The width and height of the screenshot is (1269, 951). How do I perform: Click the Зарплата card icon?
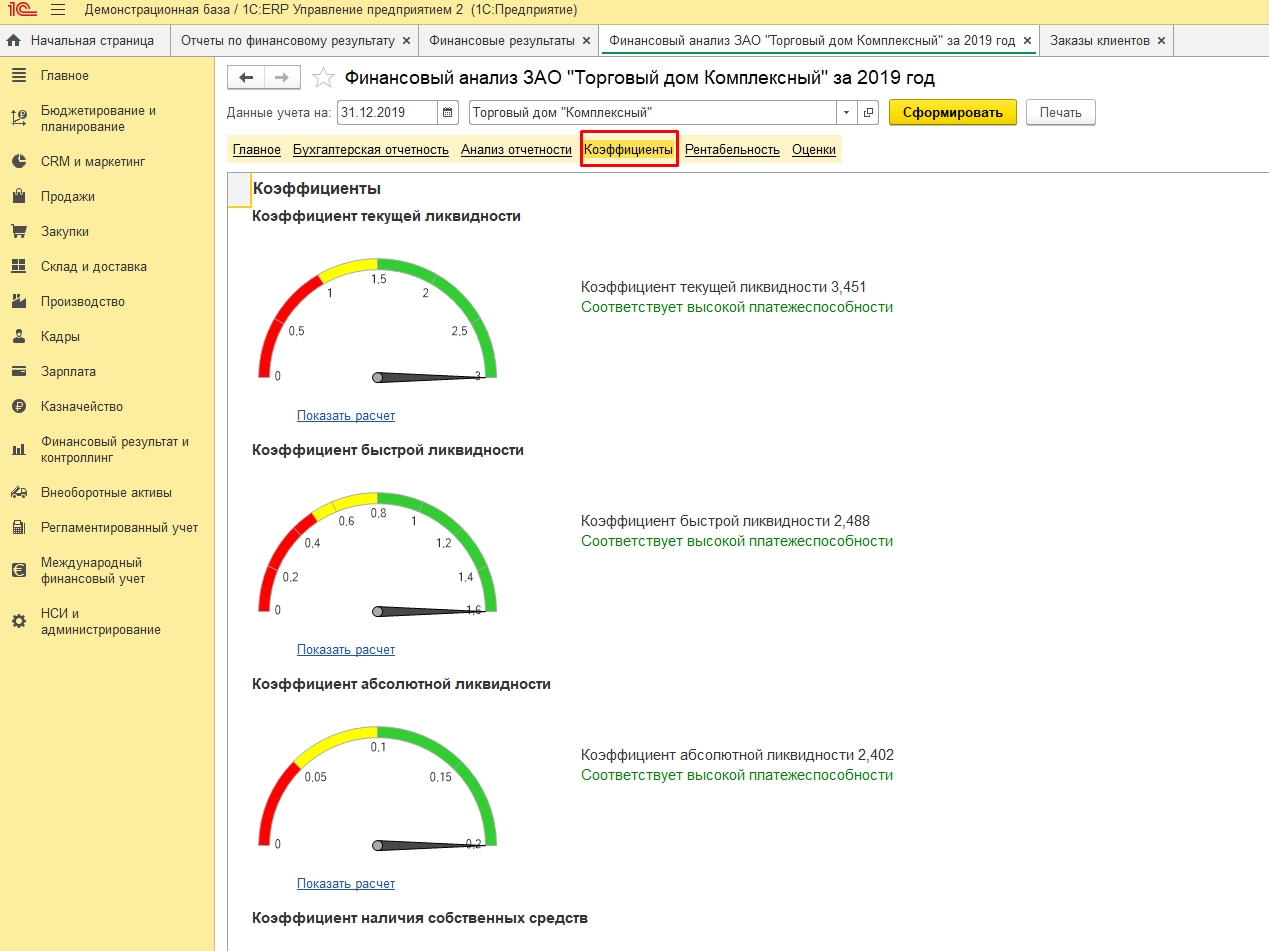point(18,371)
